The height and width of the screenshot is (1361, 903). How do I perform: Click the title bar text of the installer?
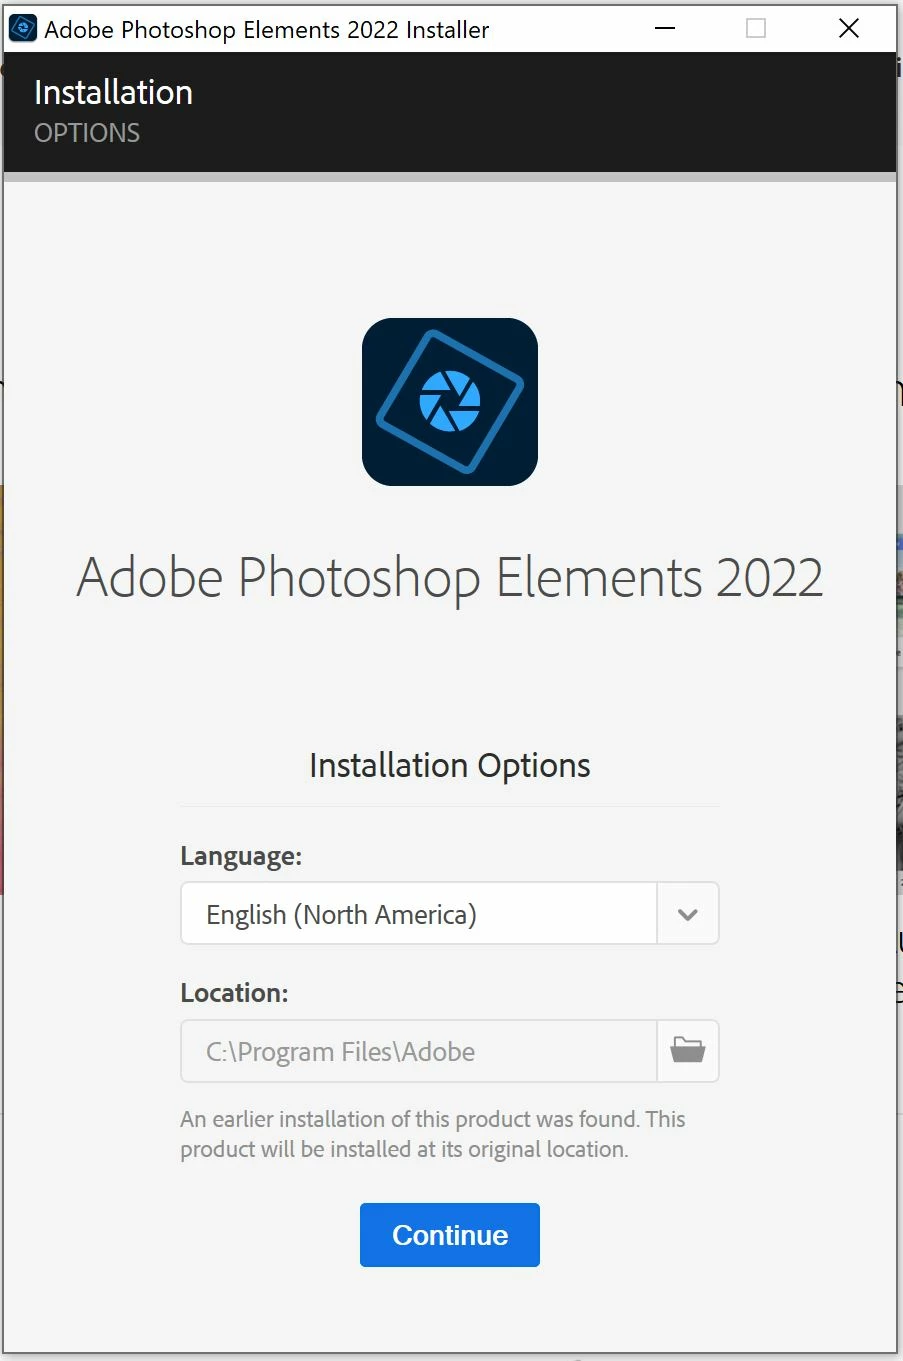[267, 30]
